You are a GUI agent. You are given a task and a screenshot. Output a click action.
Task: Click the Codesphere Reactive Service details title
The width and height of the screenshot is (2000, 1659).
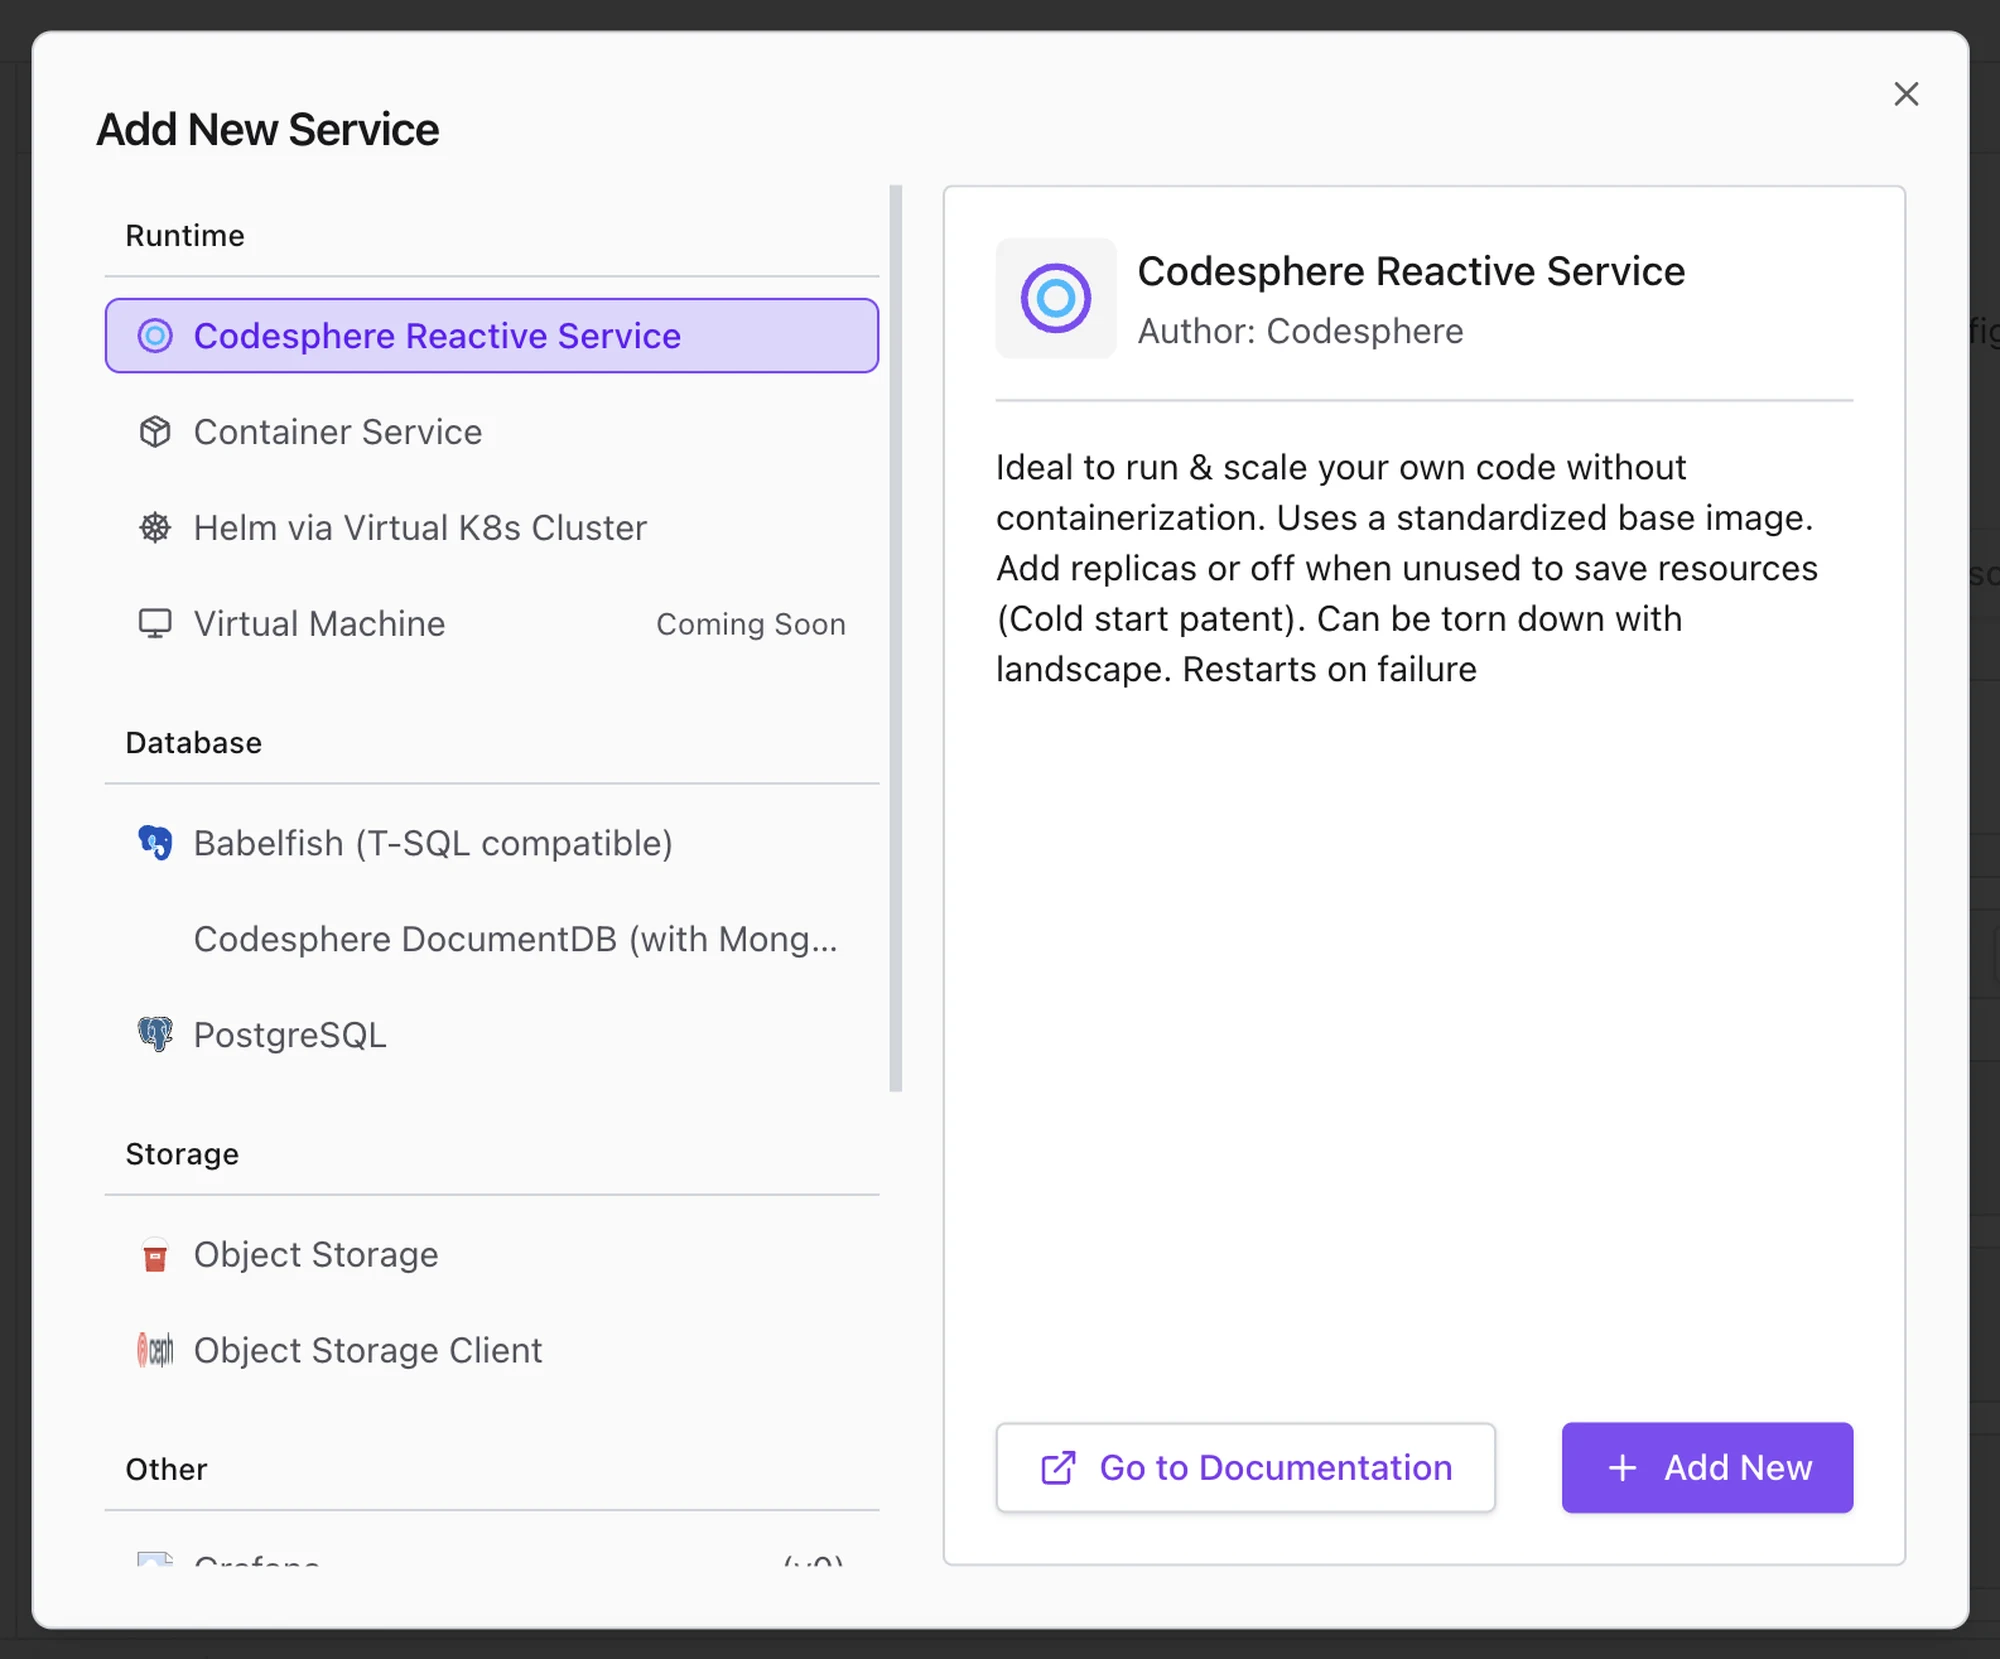[x=1411, y=271]
